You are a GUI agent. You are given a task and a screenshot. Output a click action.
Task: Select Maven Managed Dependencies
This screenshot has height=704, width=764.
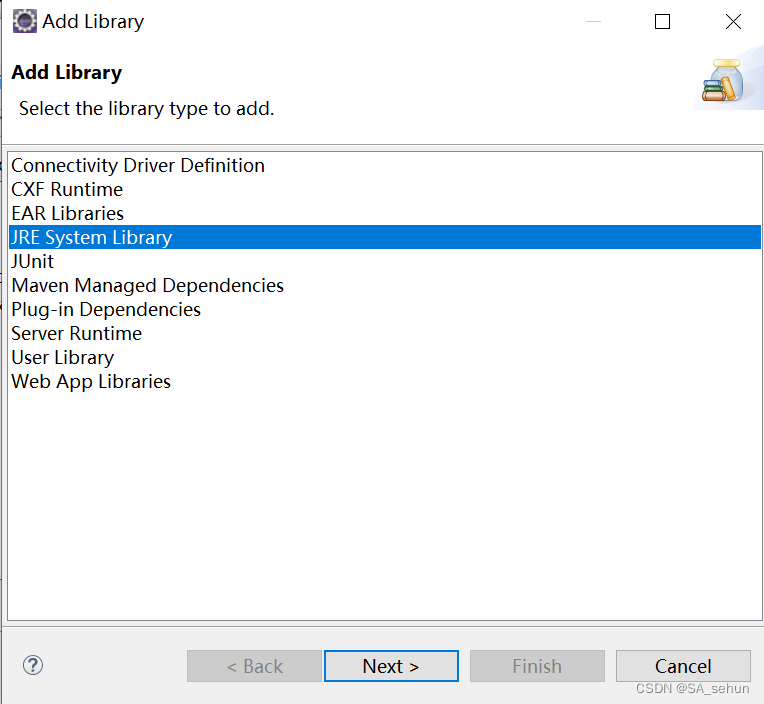(x=148, y=286)
